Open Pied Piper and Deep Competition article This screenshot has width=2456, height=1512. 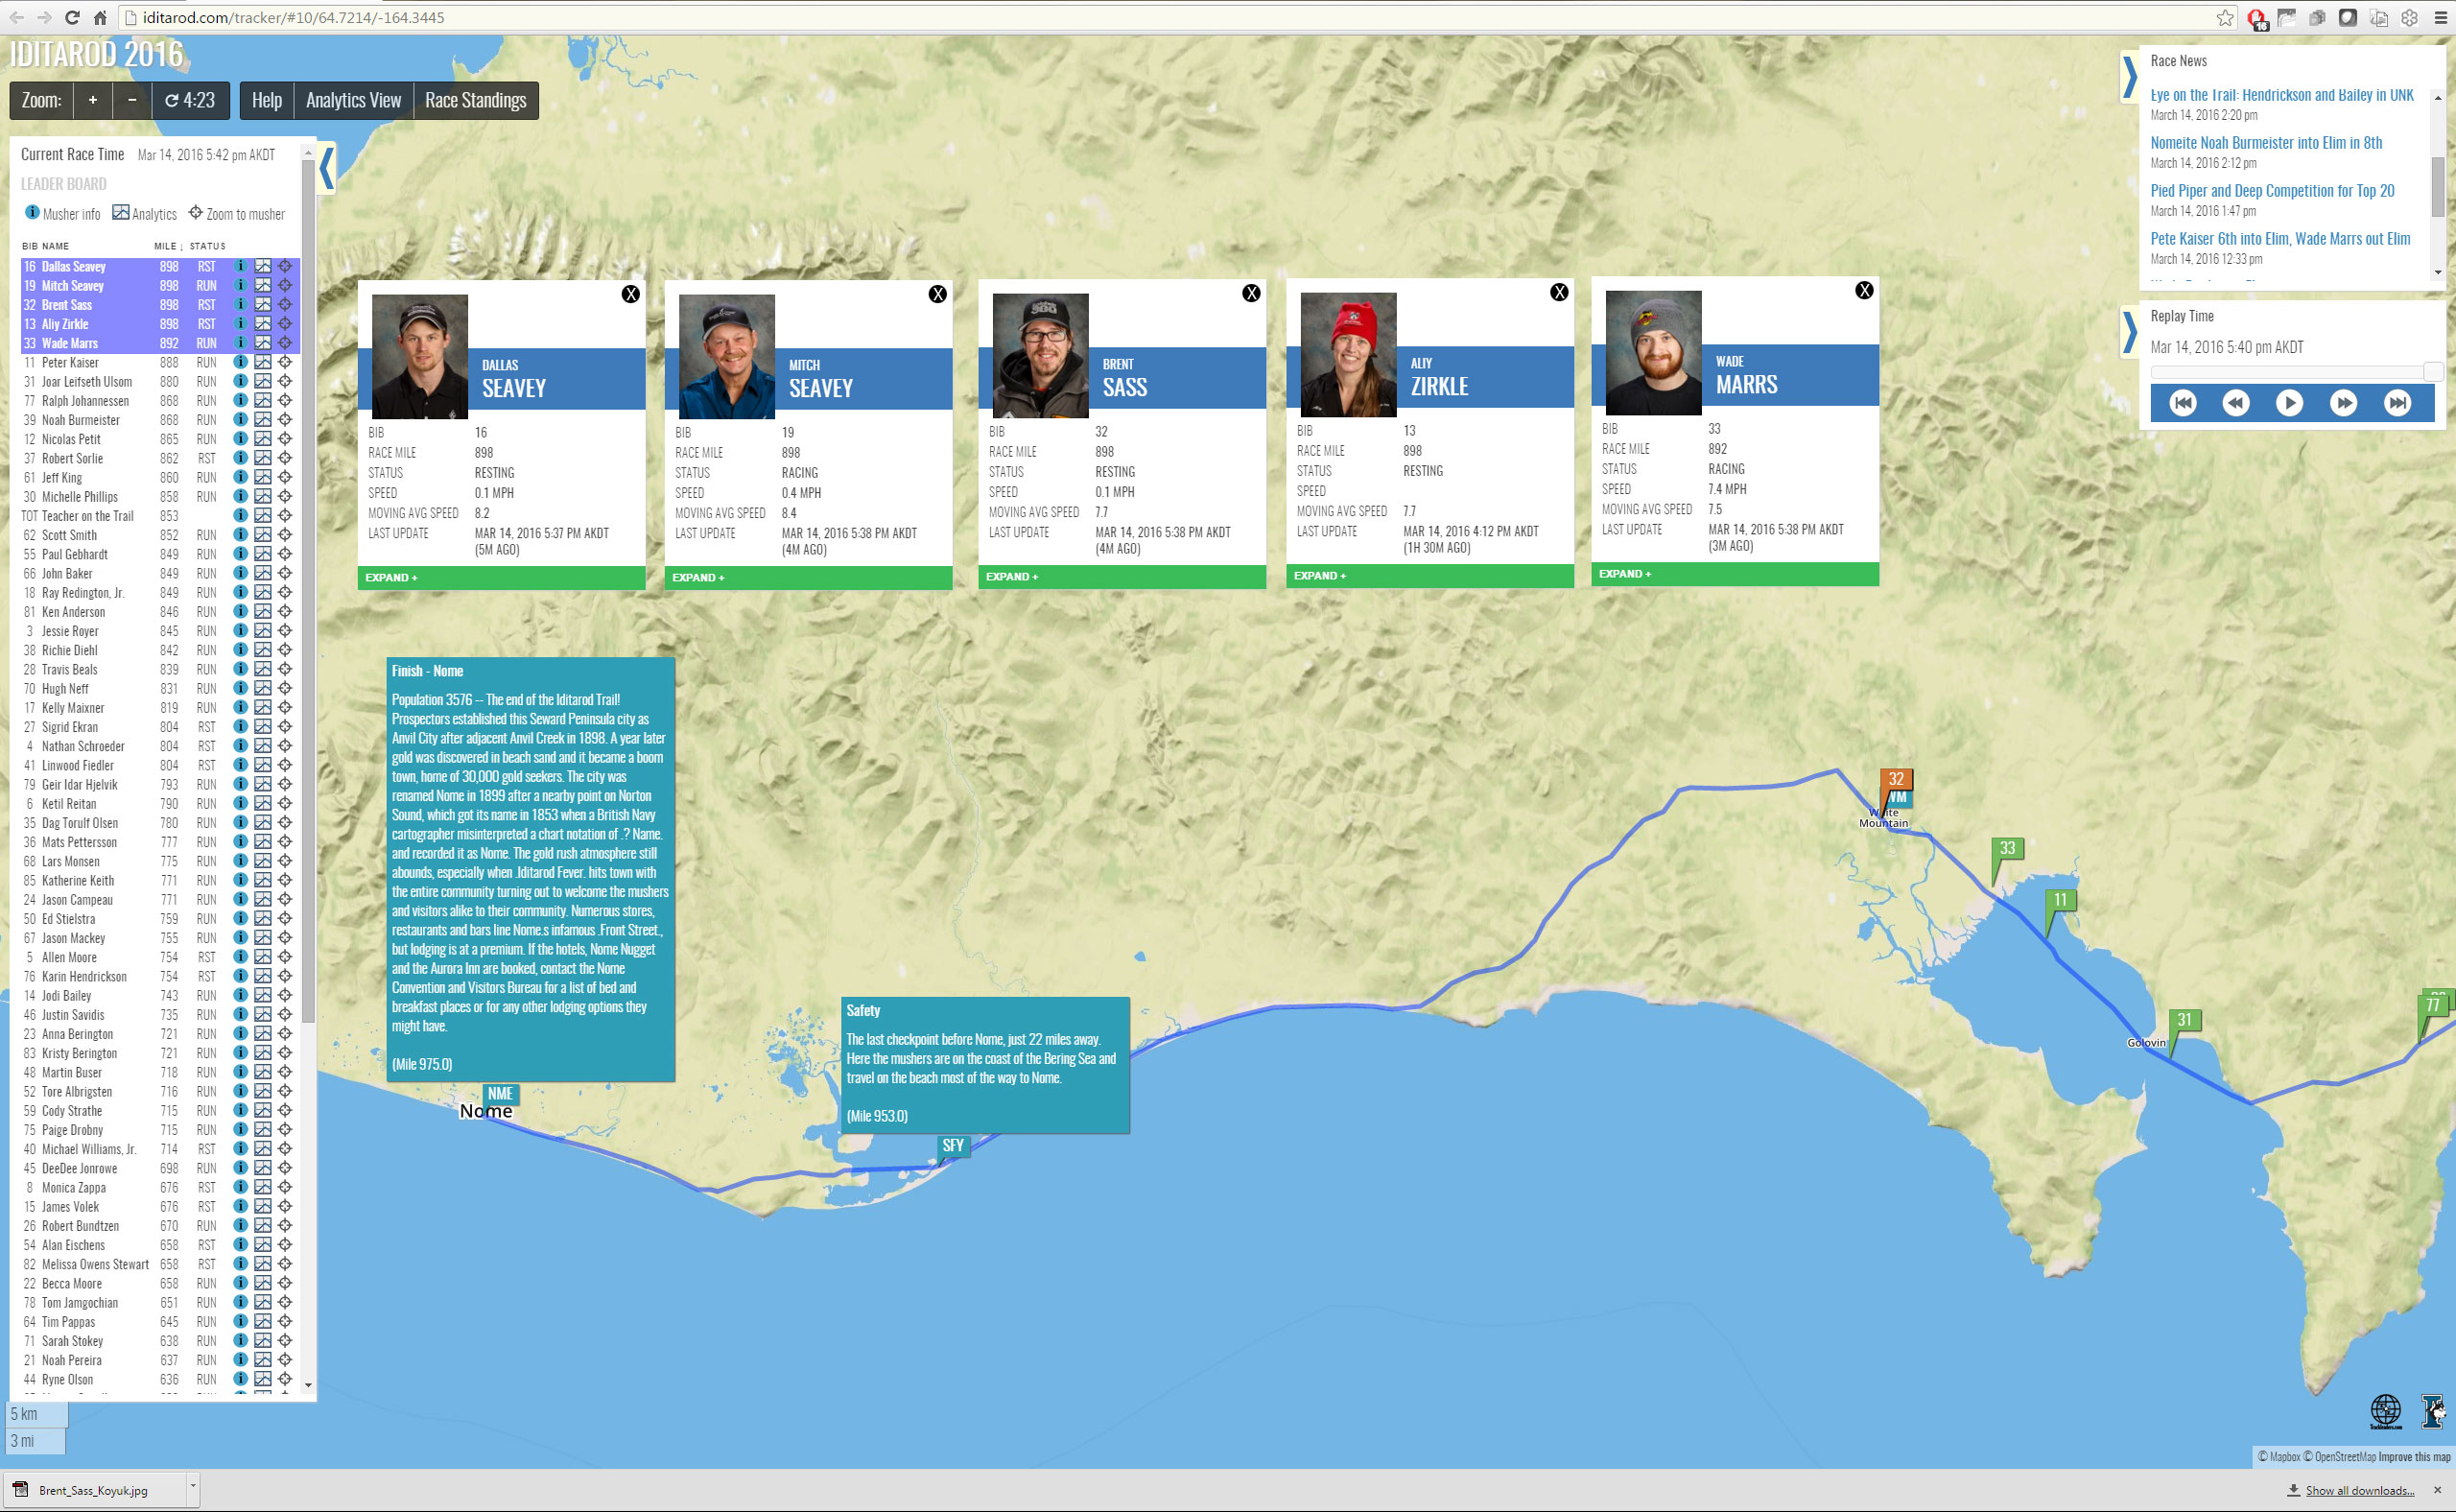tap(2272, 191)
